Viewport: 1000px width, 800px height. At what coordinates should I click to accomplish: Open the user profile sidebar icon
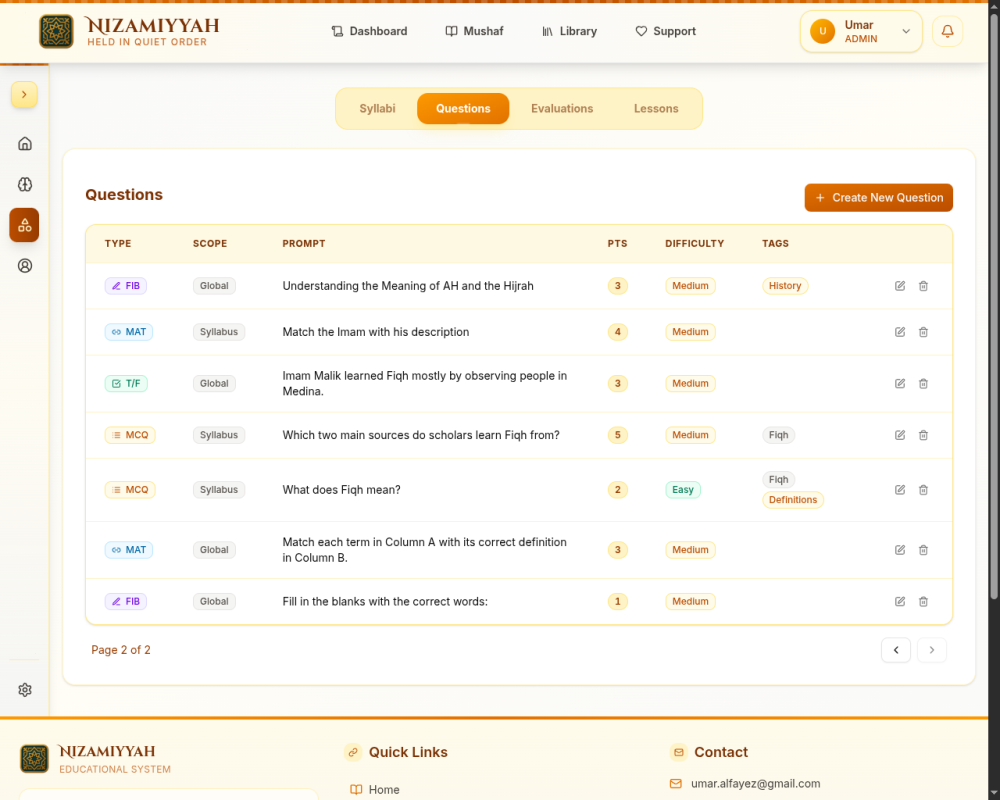coord(25,266)
